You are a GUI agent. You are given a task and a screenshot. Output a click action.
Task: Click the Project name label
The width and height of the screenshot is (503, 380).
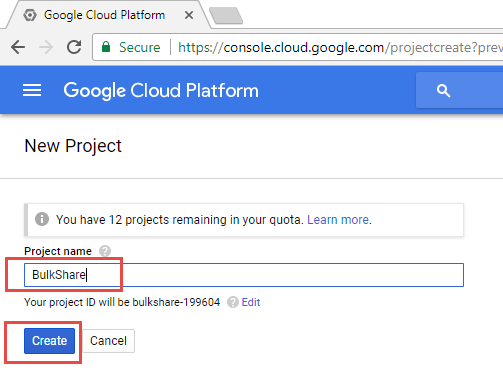click(x=58, y=251)
